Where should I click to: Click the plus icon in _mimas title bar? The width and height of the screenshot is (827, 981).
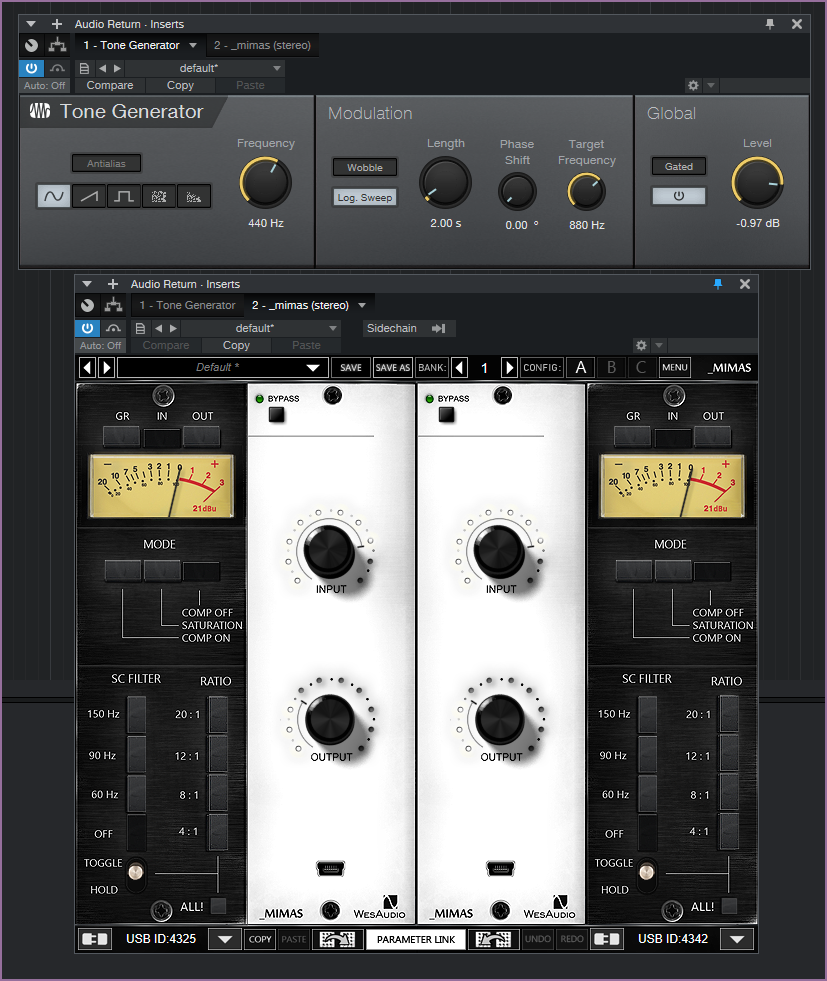113,284
